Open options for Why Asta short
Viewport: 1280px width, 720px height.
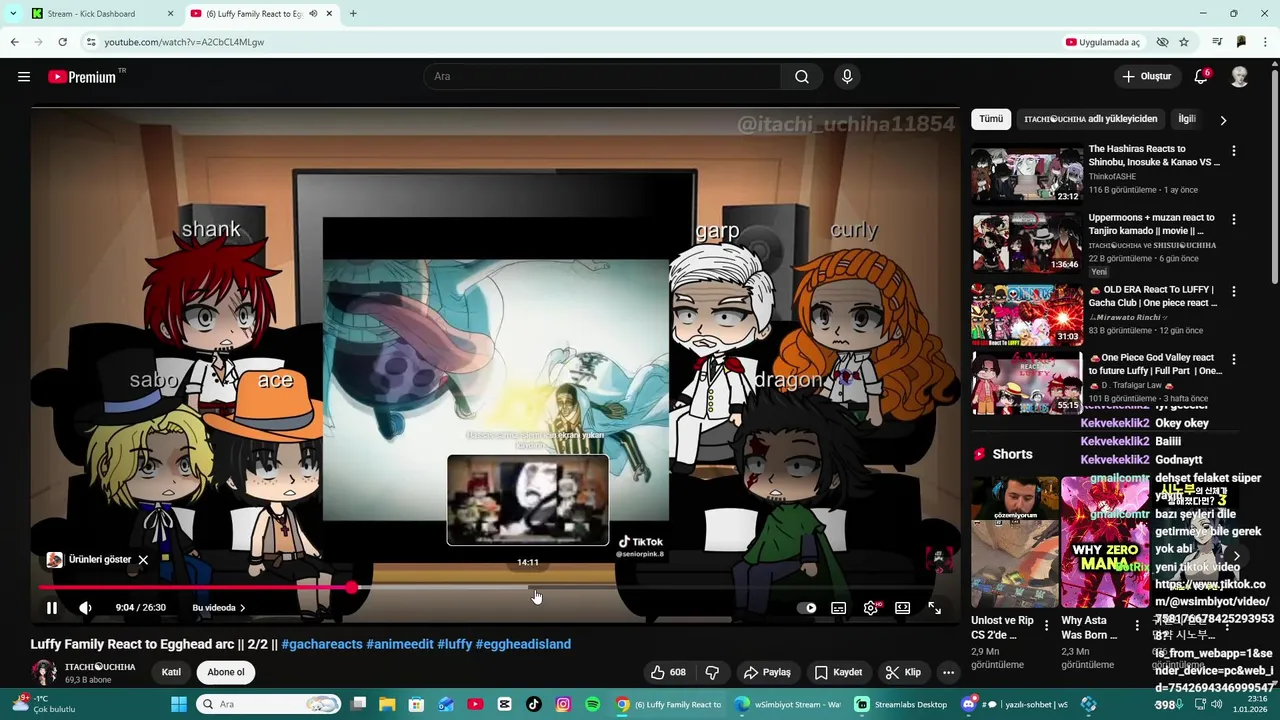coord(1137,626)
